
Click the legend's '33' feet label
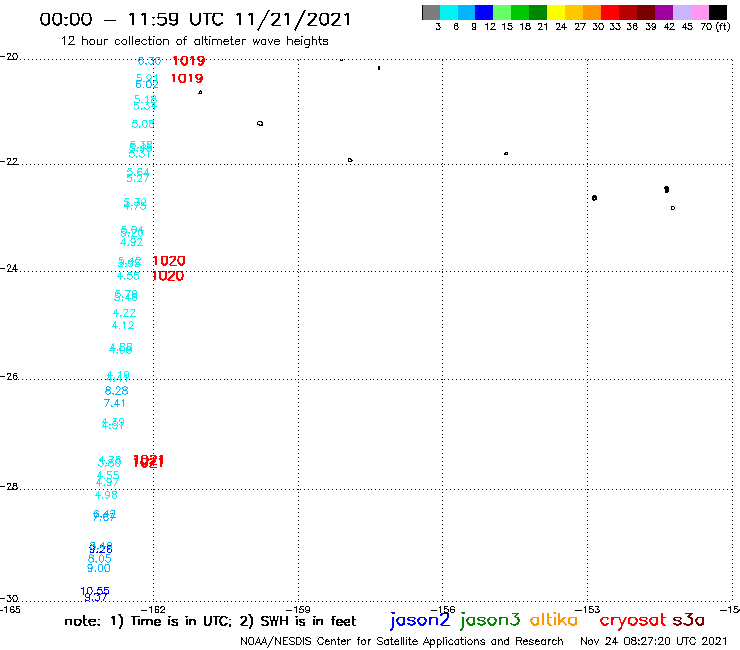(x=614, y=27)
